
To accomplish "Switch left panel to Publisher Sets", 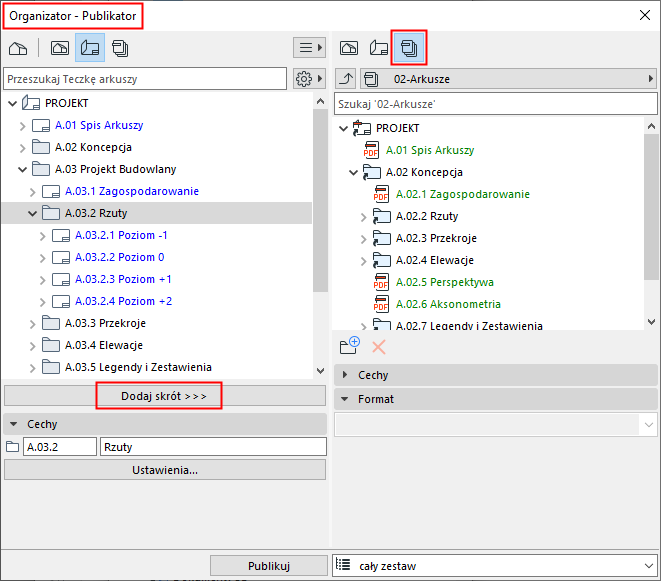I will tap(120, 48).
